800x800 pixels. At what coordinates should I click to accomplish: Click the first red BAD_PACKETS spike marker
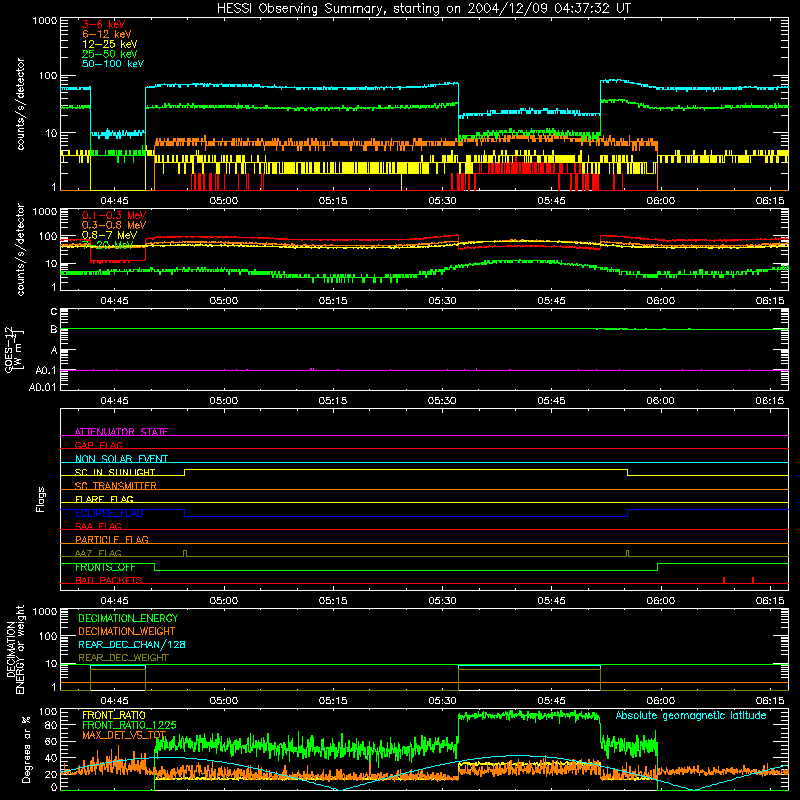(x=724, y=580)
